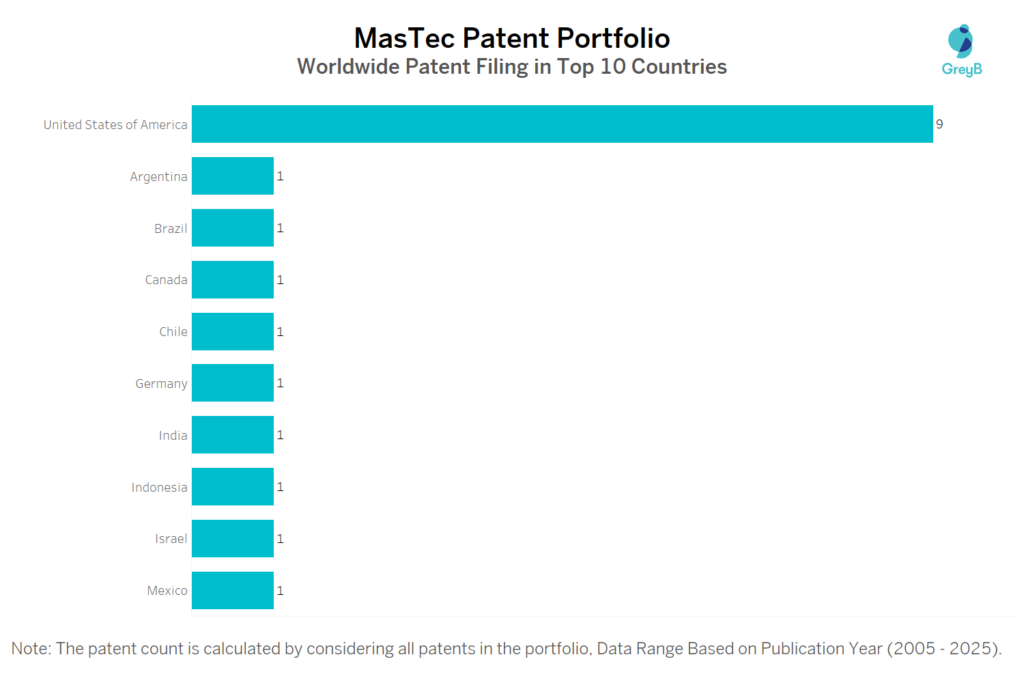Click the GreyB brand text
This screenshot has width=1024, height=683.
point(962,70)
